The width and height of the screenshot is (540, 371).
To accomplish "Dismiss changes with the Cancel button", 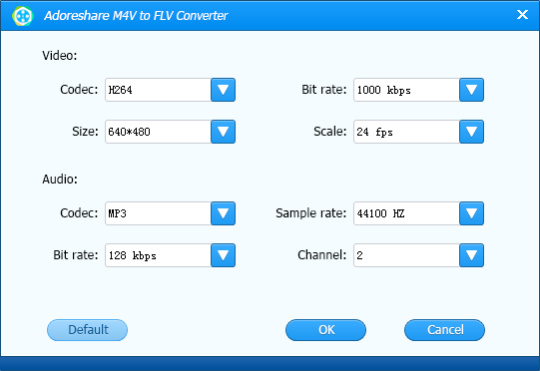I will coord(445,330).
